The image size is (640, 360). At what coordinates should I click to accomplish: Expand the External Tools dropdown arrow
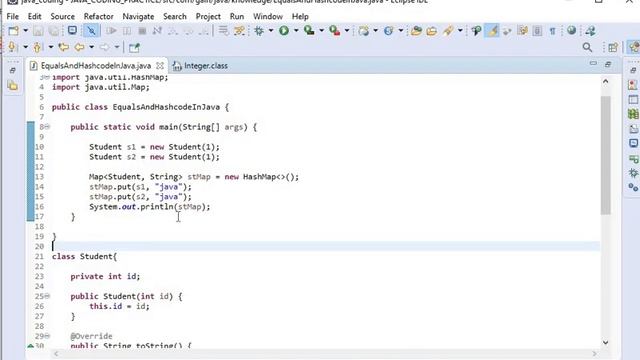click(347, 31)
